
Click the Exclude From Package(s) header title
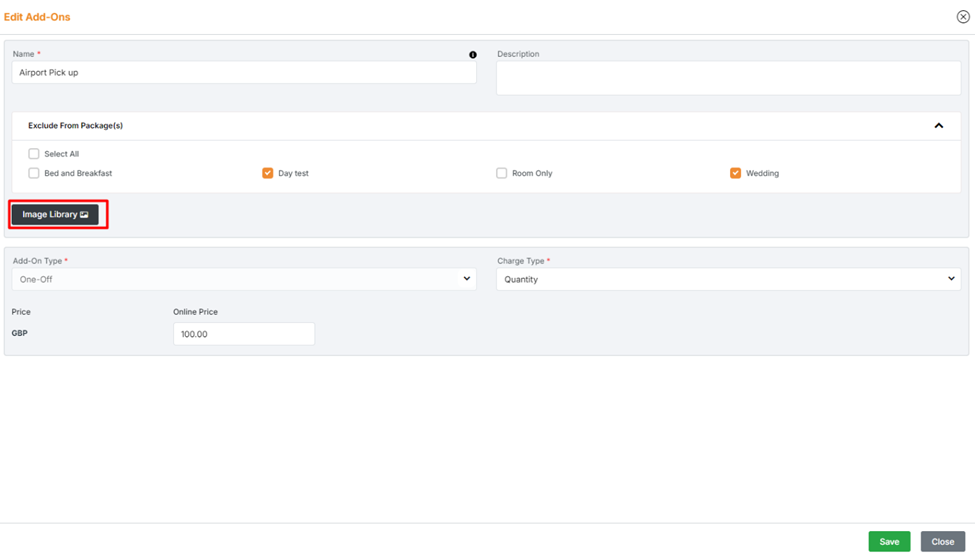75,126
